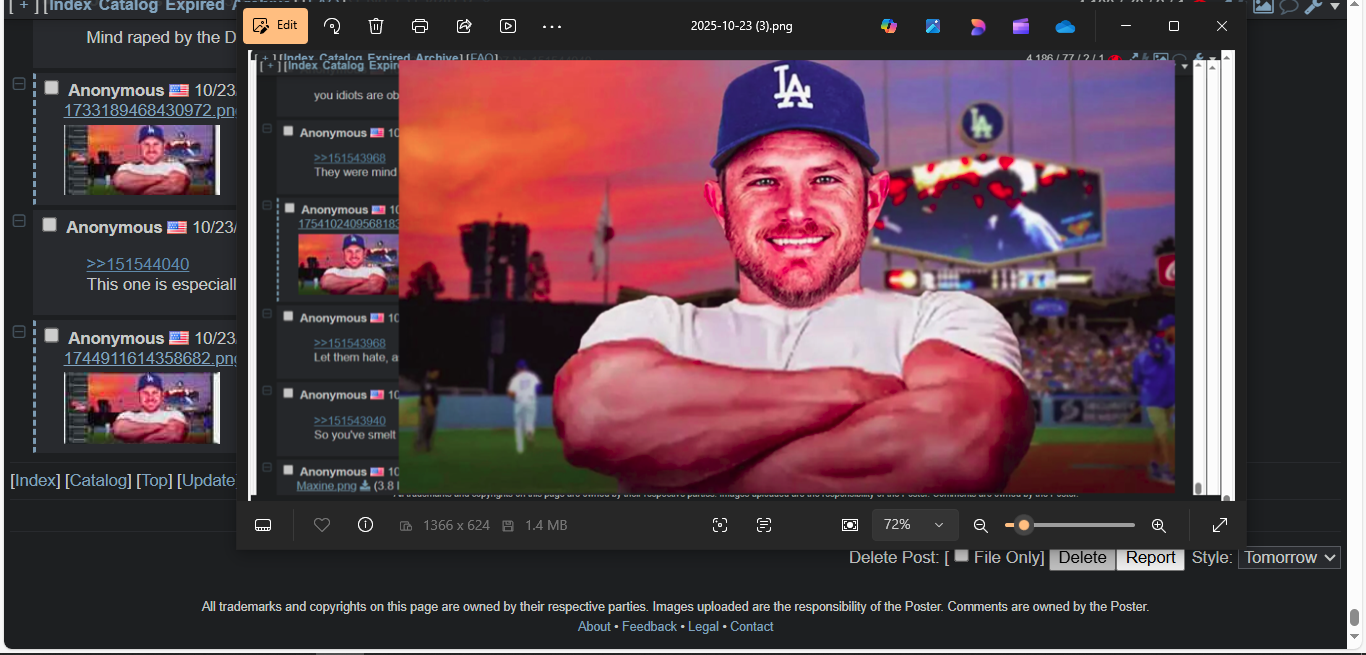Click the browser gallery image icon
The width and height of the screenshot is (1366, 655).
(1264, 6)
